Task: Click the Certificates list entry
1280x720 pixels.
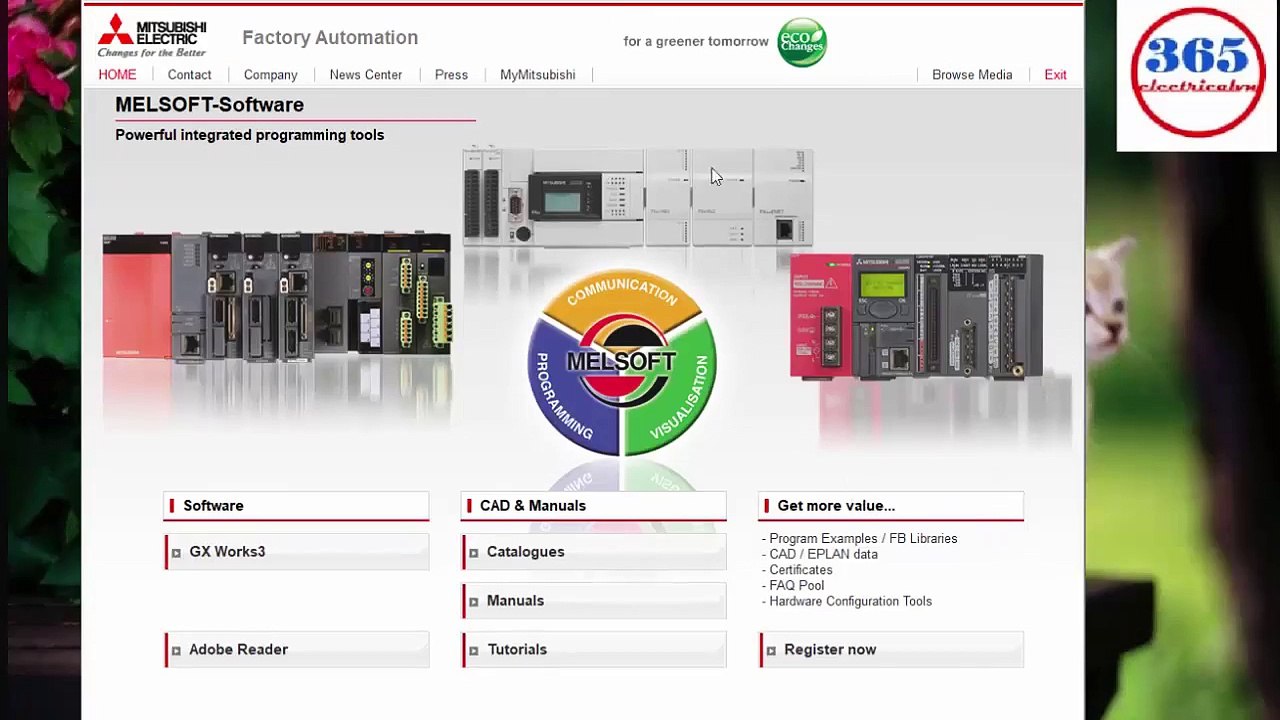Action: [800, 570]
